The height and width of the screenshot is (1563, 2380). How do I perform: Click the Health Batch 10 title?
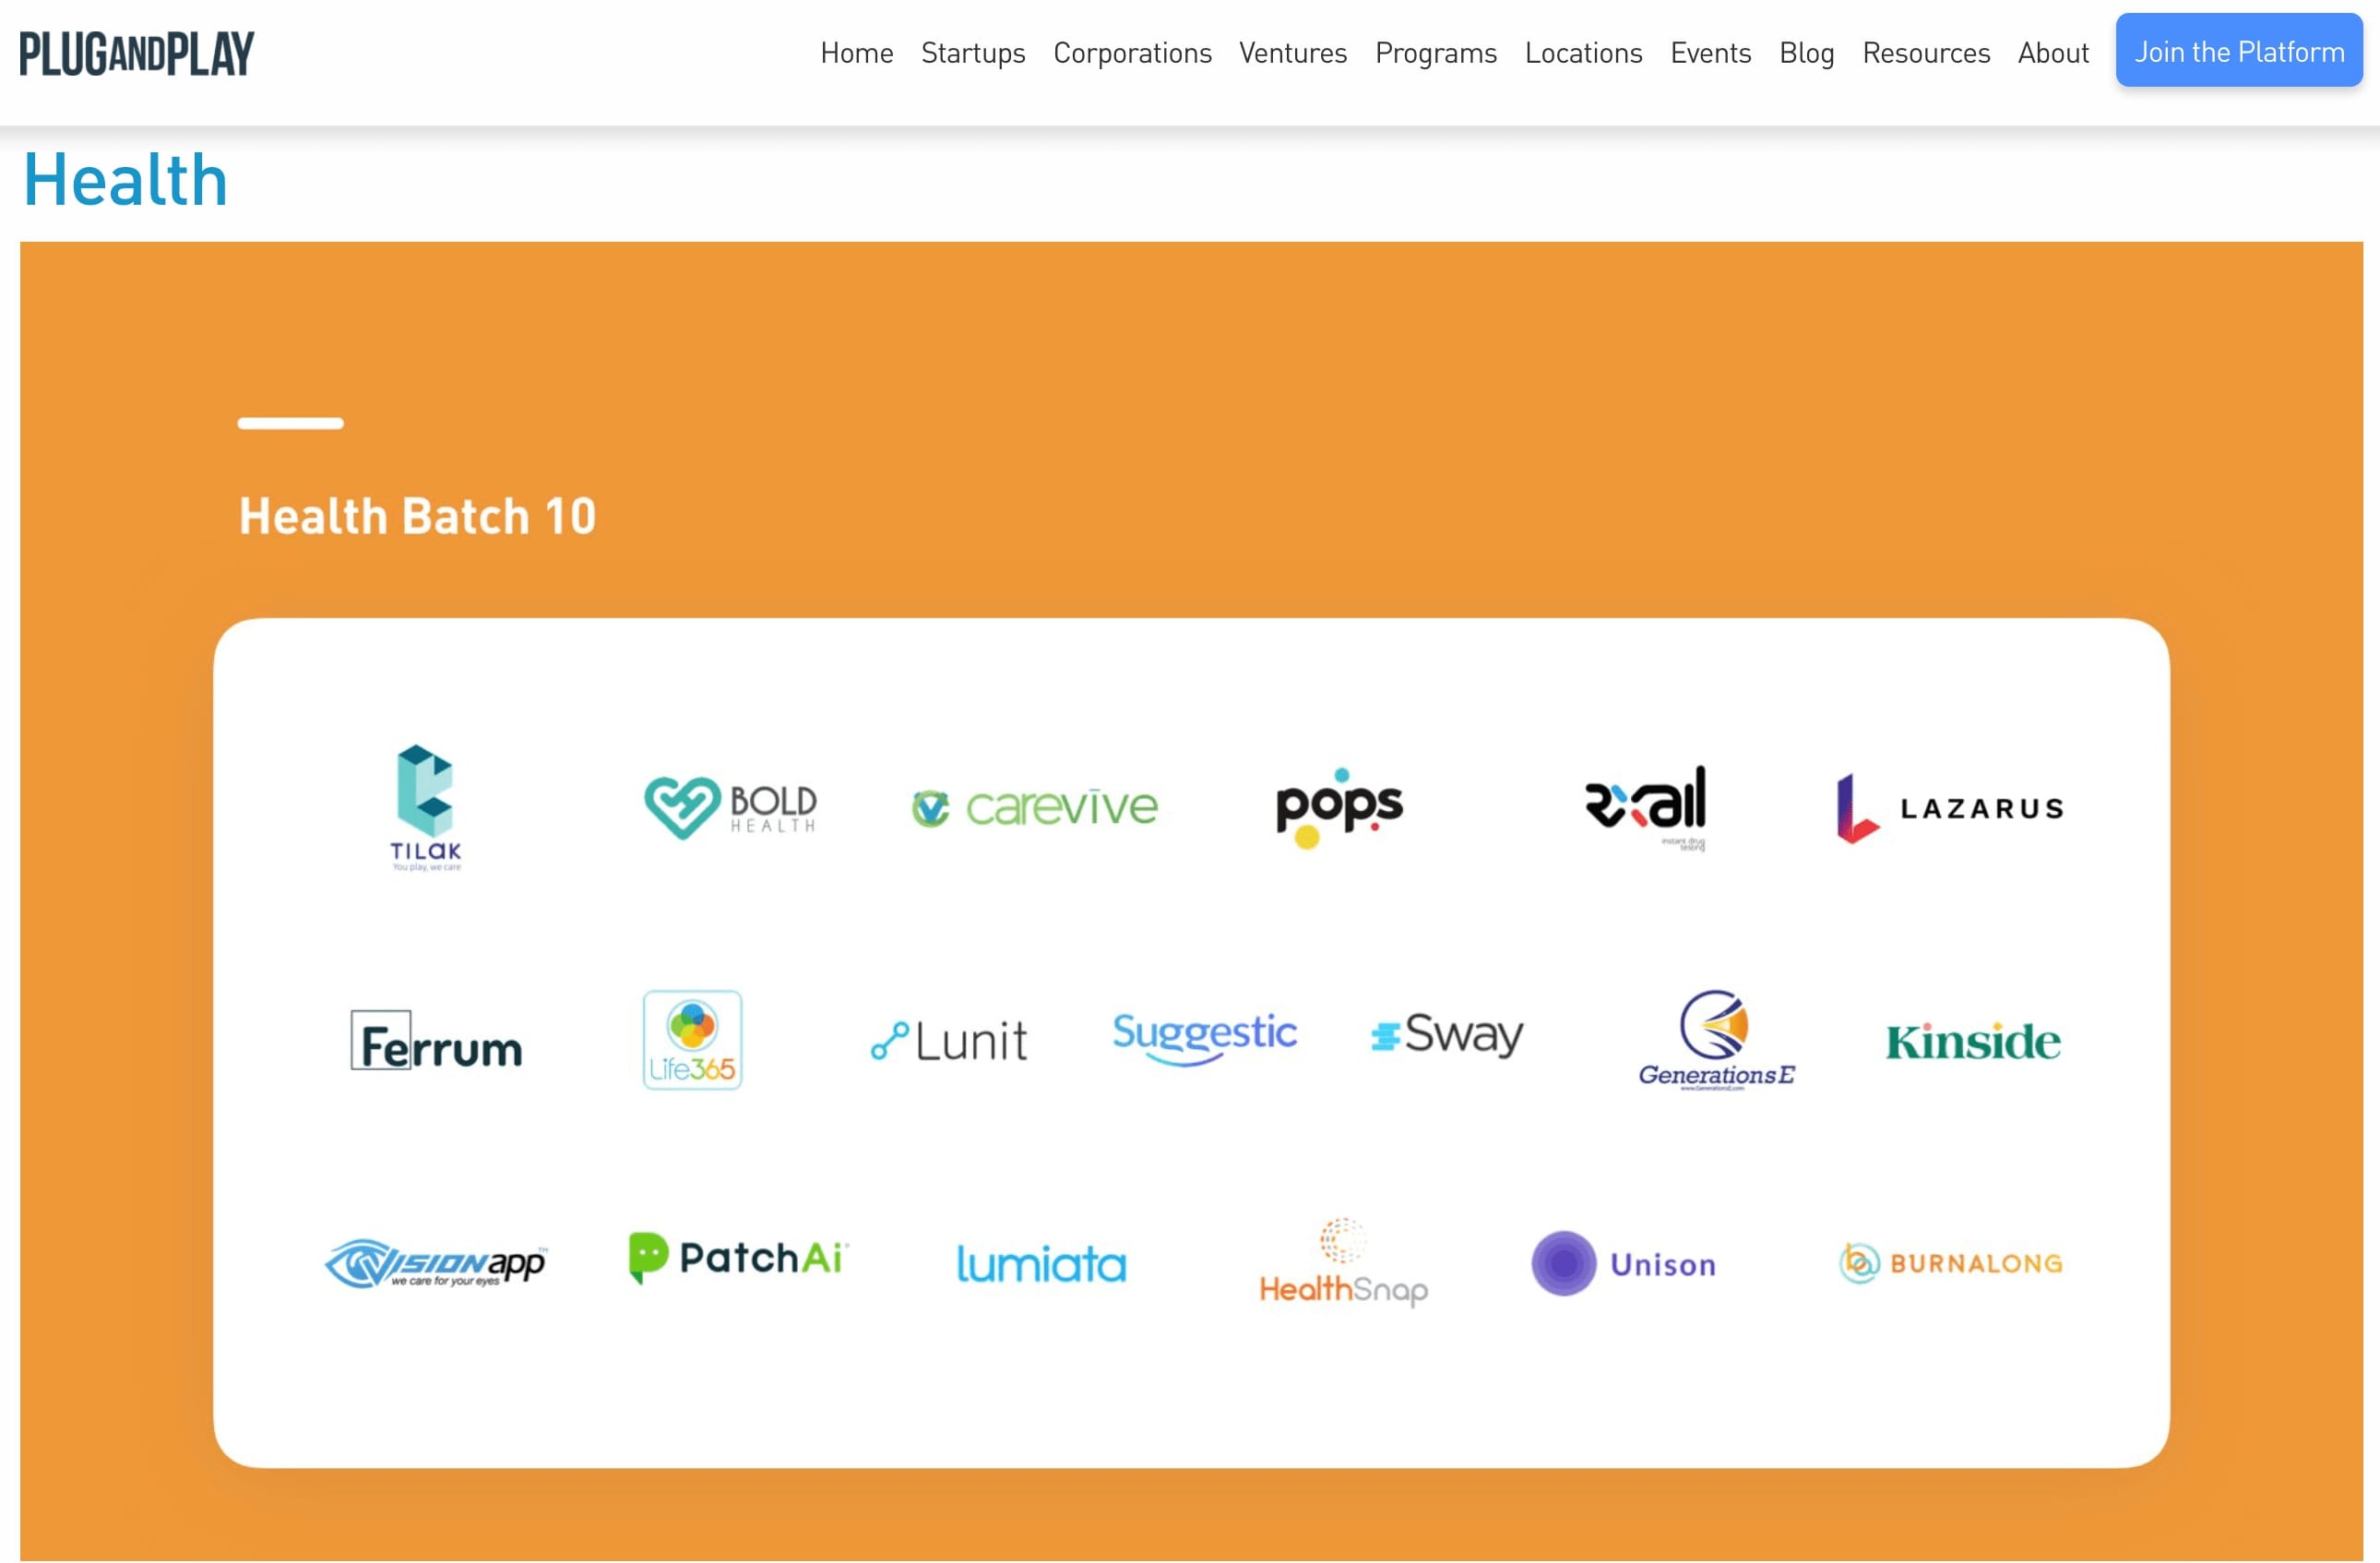point(417,516)
